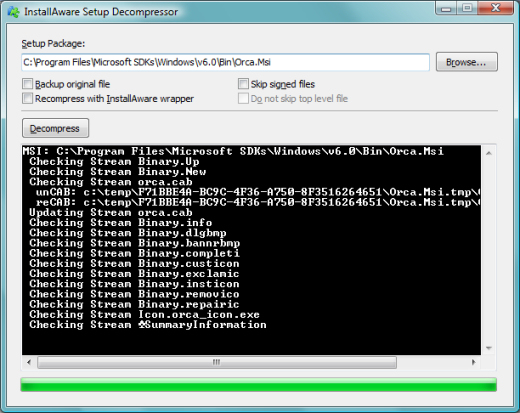520x413 pixels.
Task: Click "Checking Stream Icon.orca_icon.exe" line
Action: coord(144,315)
